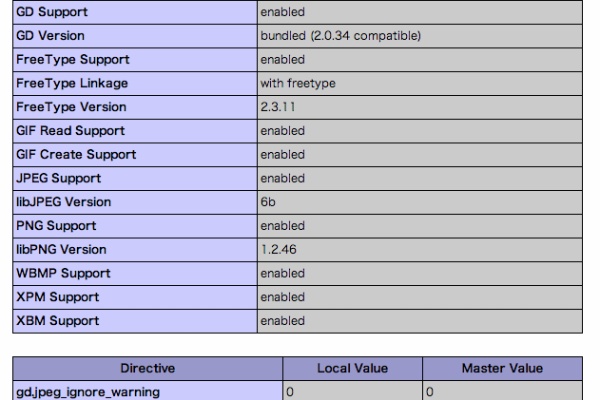The height and width of the screenshot is (400, 600).
Task: Click the FreeType Version 2.3.11 value
Action: tap(278, 107)
